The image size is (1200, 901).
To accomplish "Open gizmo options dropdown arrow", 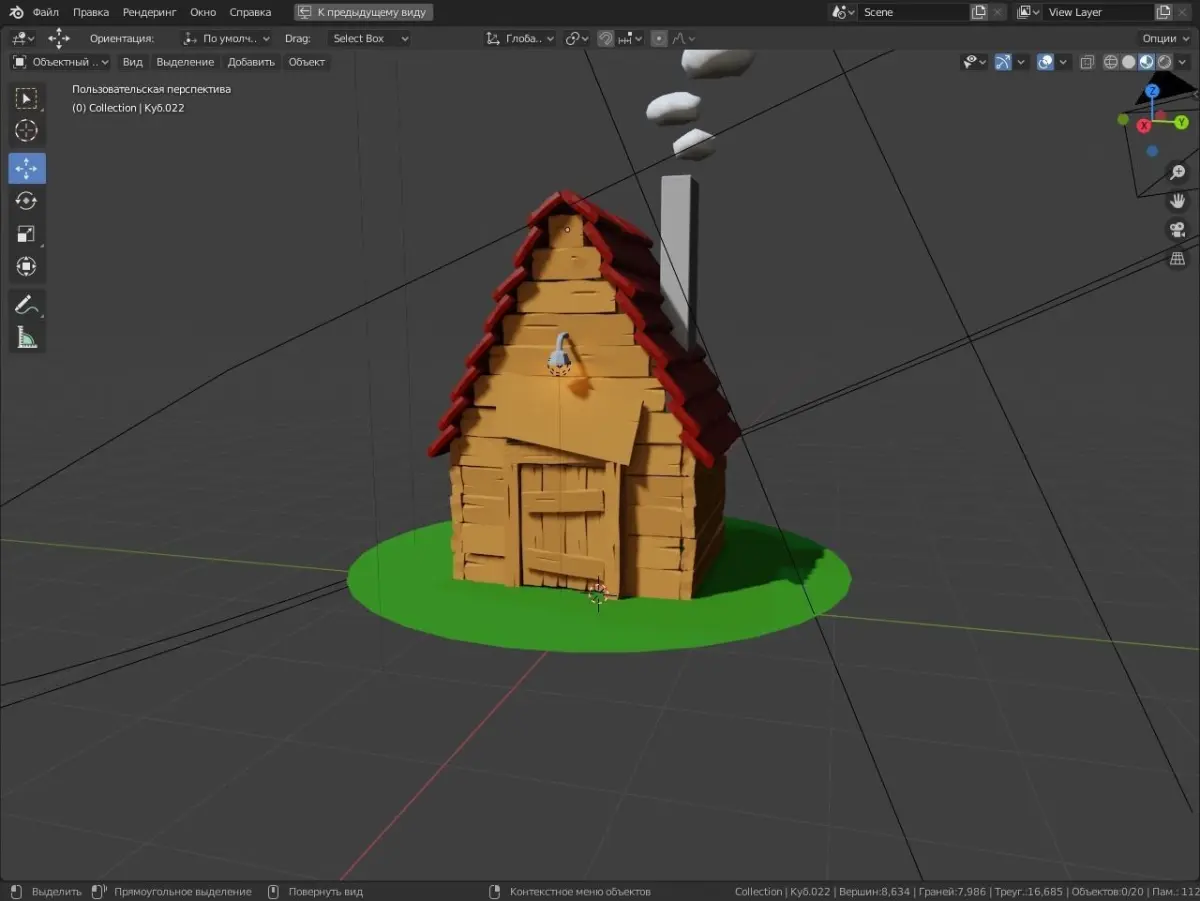I will click(x=1021, y=62).
